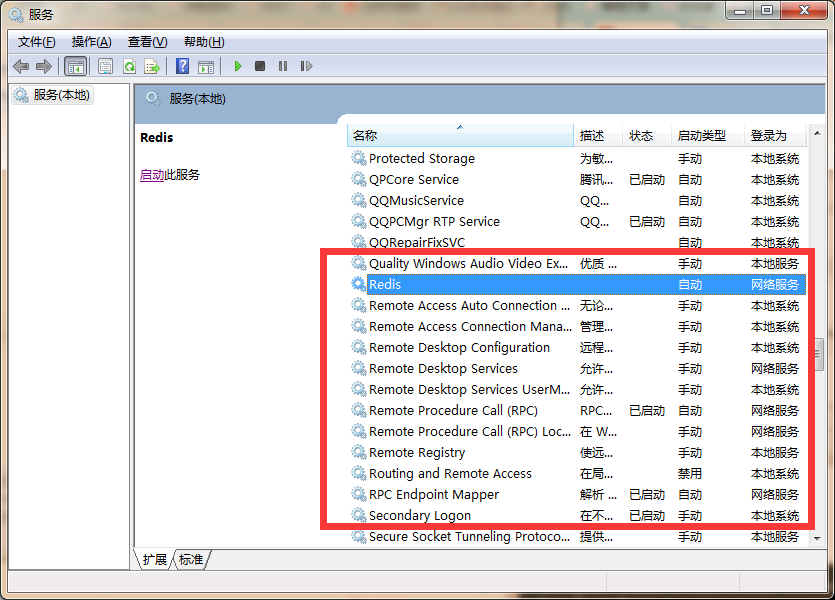Click the services icon in the window title bar
This screenshot has width=835, height=600.
[x=16, y=15]
